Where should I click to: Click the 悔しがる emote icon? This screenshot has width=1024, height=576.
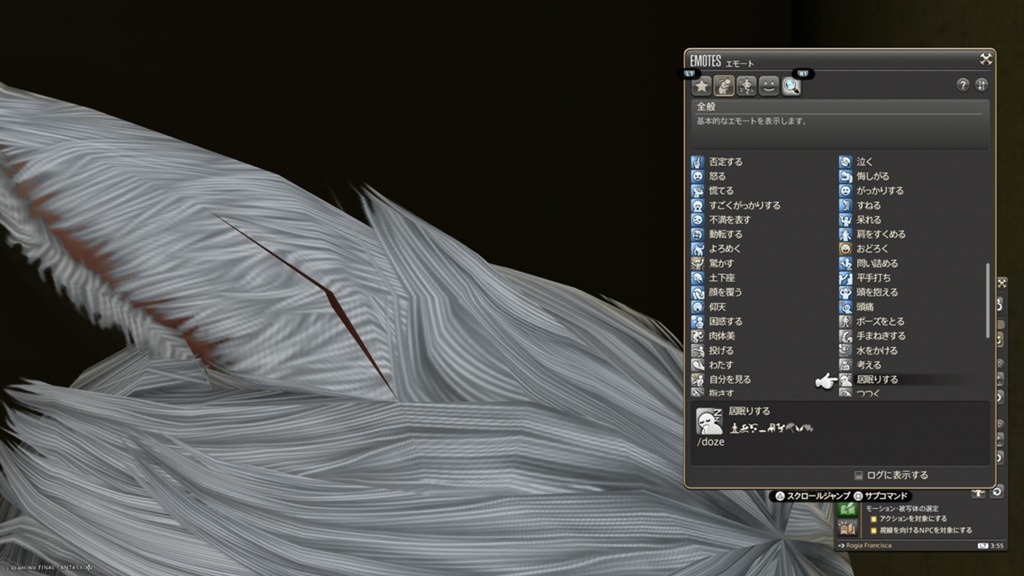pyautogui.click(x=846, y=176)
